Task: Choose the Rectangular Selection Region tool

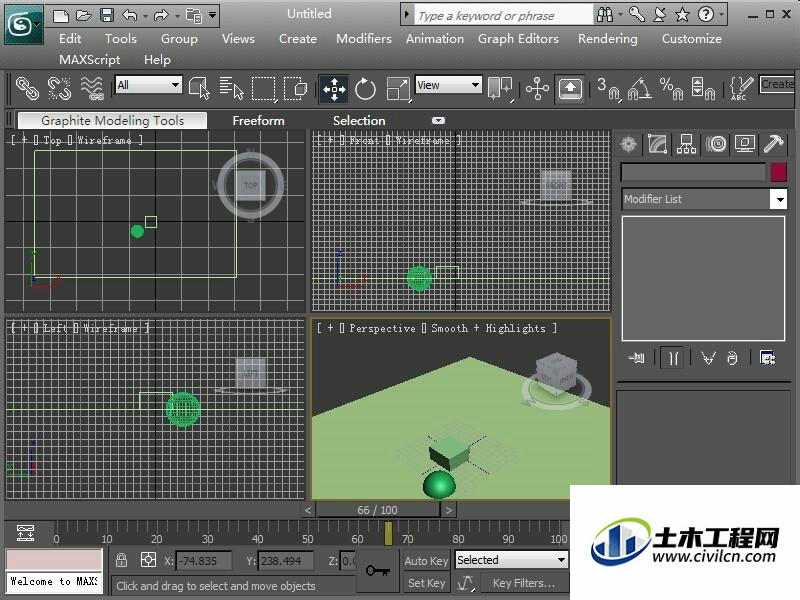Action: click(264, 88)
